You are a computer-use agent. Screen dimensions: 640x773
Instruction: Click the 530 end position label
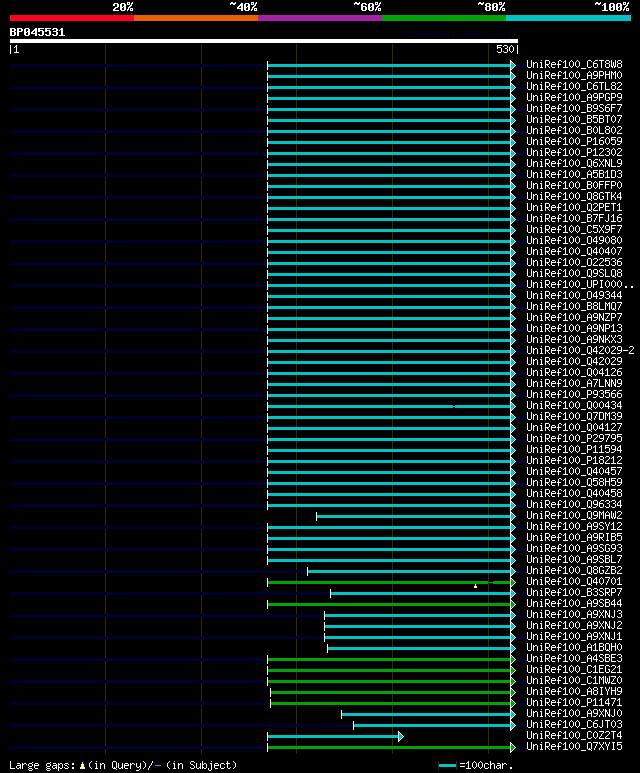505,49
